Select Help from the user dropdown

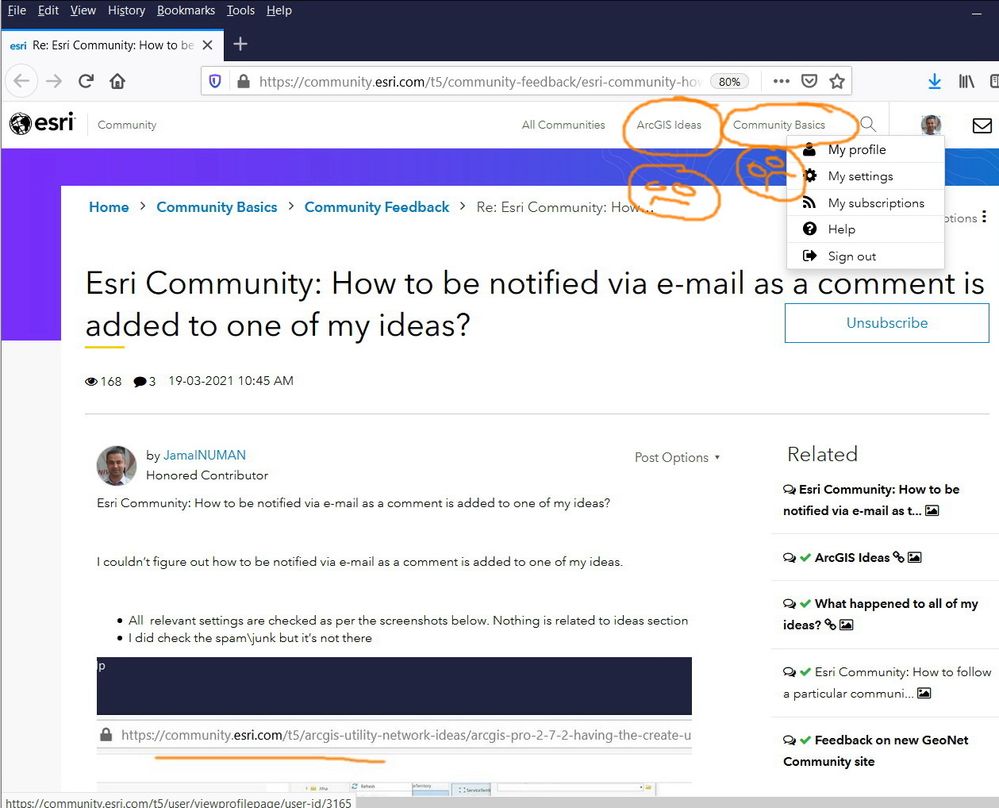[x=865, y=229]
